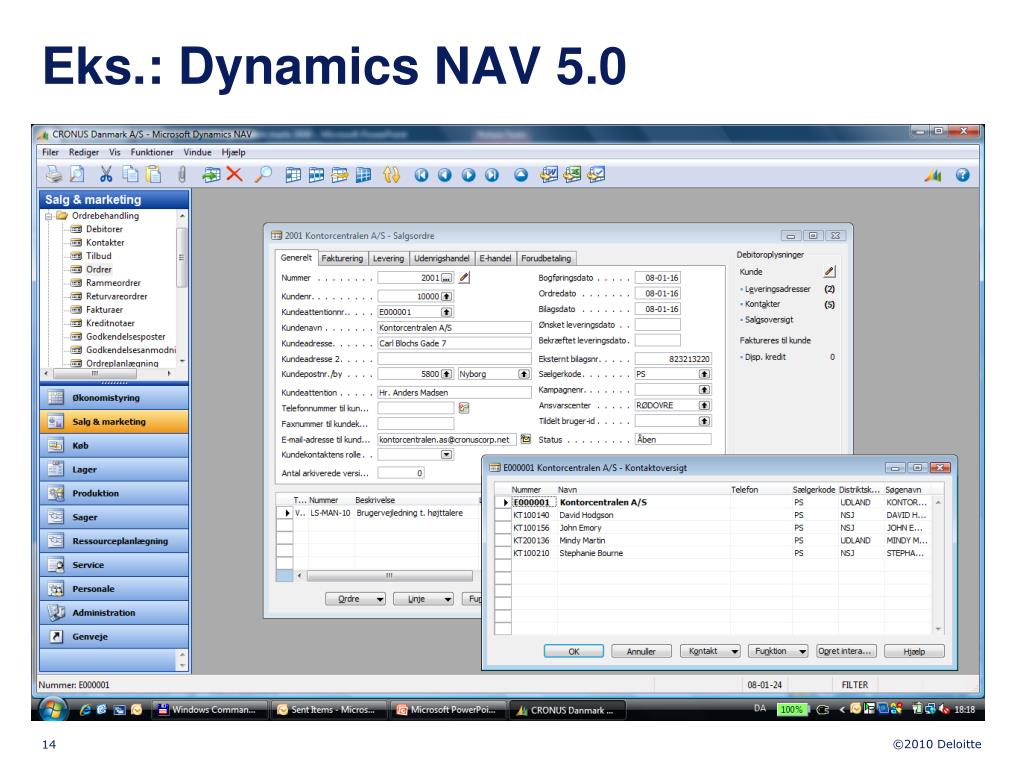Click OK in Kontaktoversigt window
Screen dimensions: 1024x768
573,651
